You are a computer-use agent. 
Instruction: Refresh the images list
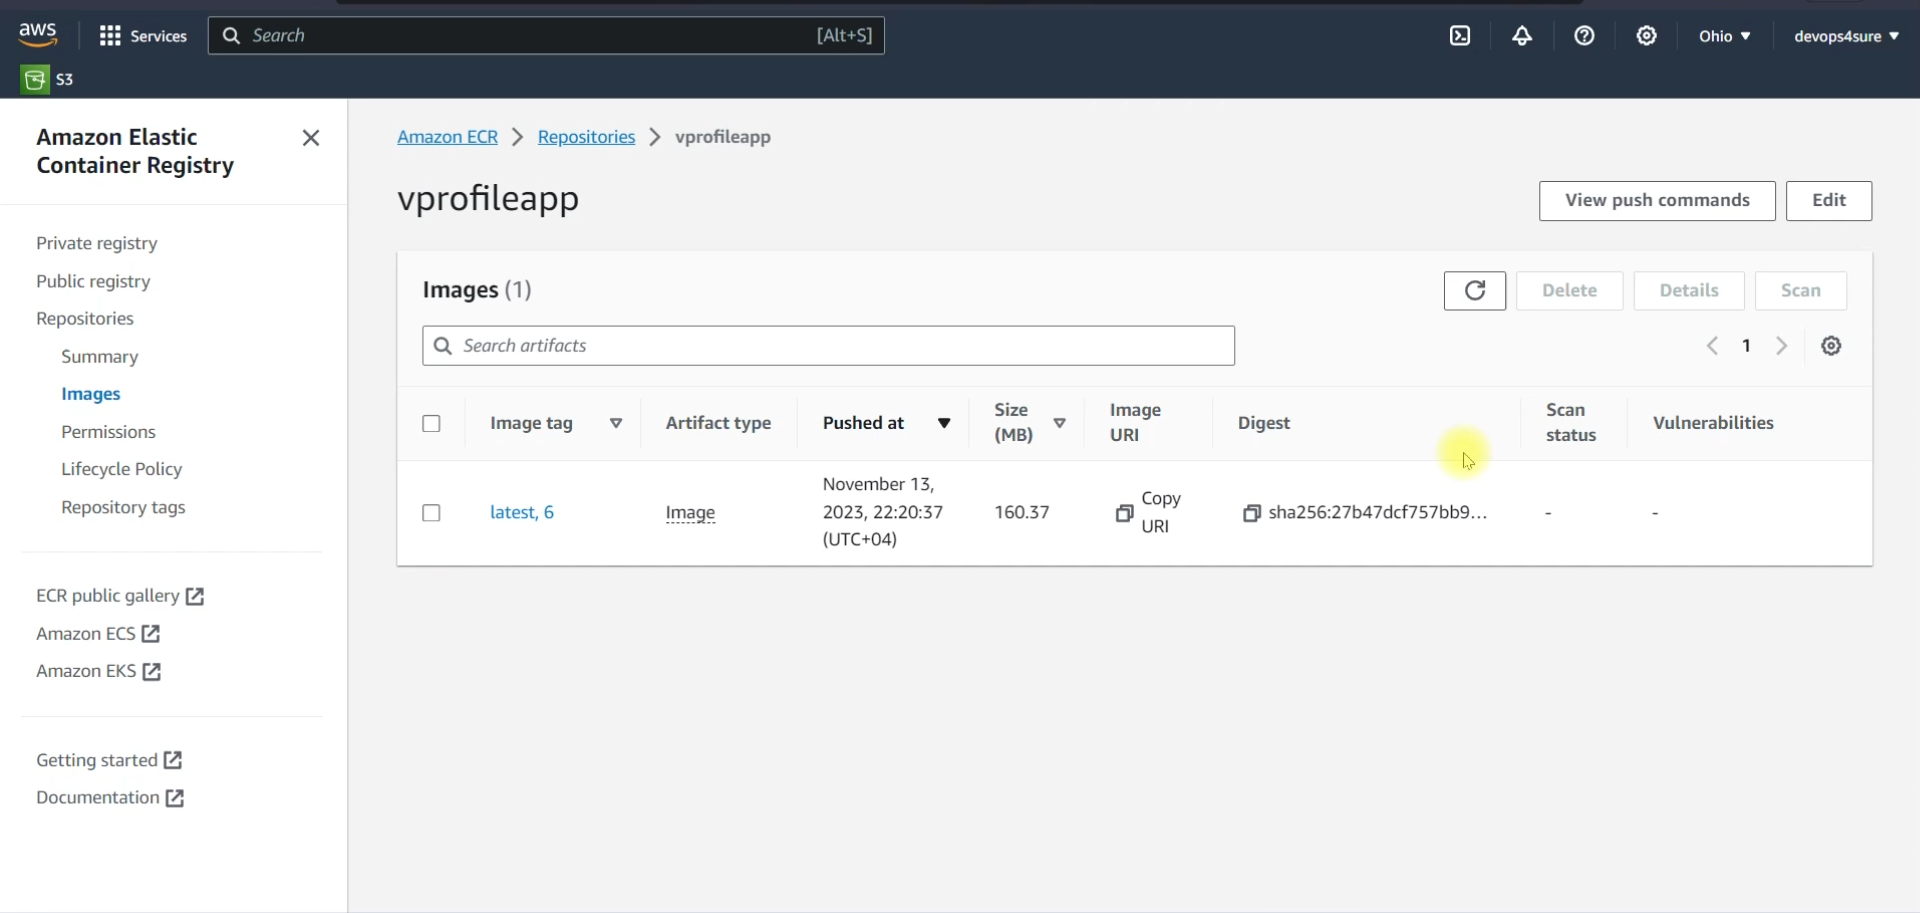click(1475, 291)
